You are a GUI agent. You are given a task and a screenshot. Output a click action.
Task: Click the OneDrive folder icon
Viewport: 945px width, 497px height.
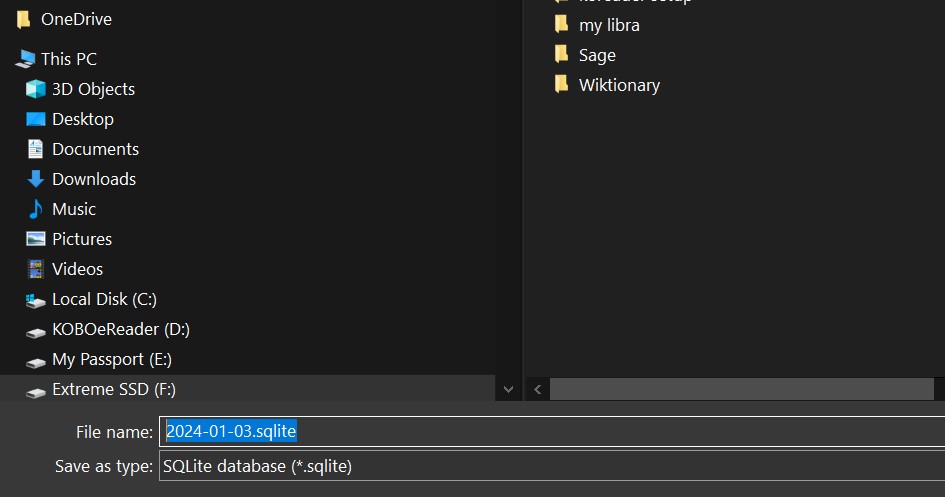[24, 19]
